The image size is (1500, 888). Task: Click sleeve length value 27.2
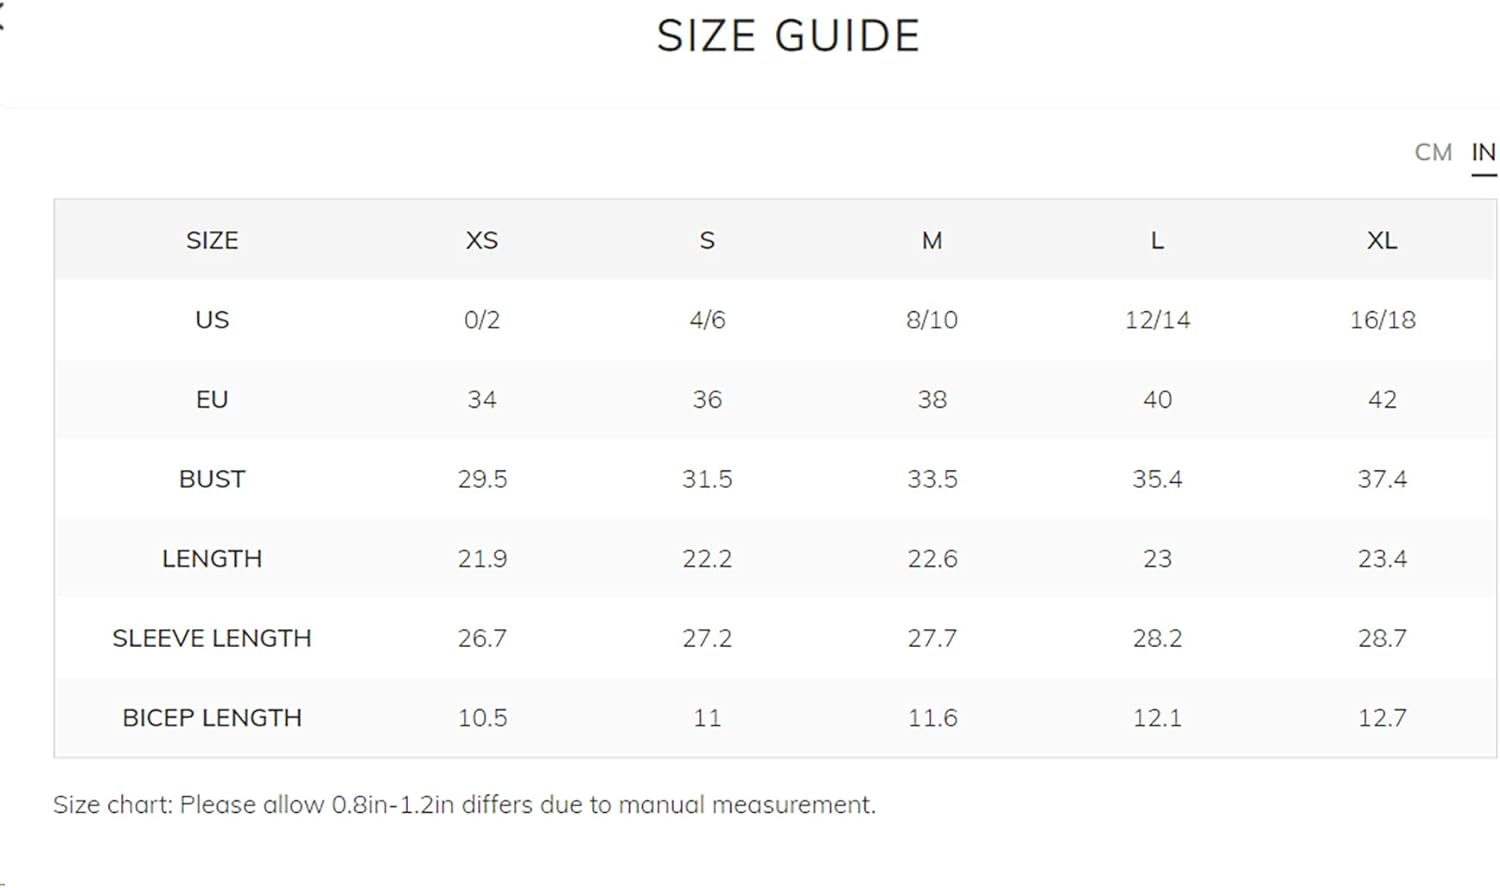[x=707, y=638]
